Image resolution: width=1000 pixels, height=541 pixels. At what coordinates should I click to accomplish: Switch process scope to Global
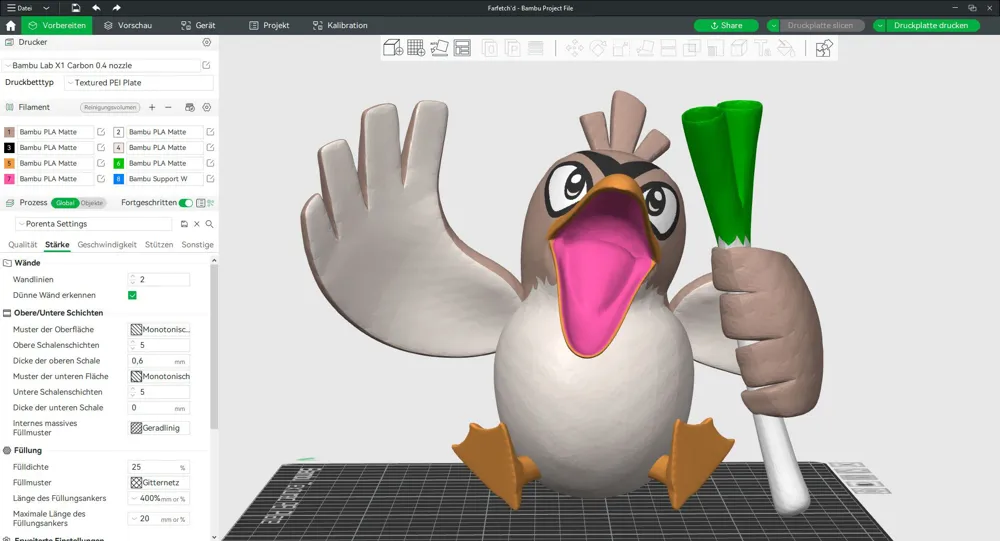[x=65, y=203]
